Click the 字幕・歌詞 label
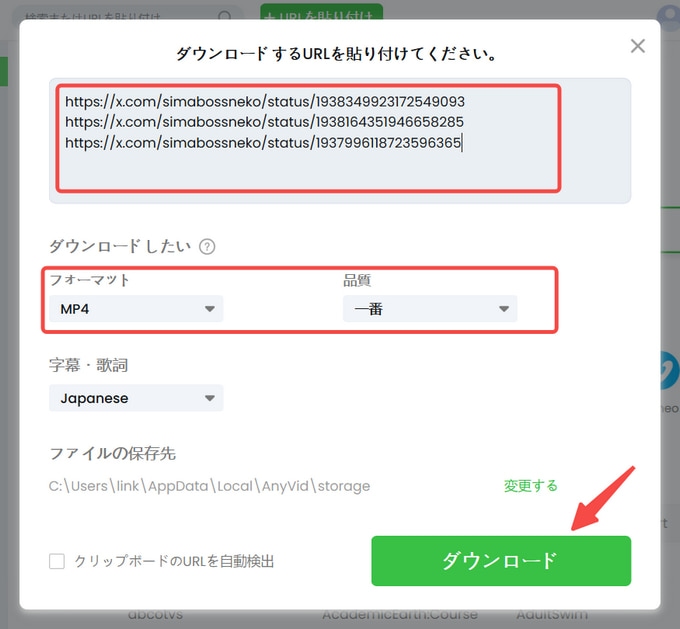 (x=88, y=365)
